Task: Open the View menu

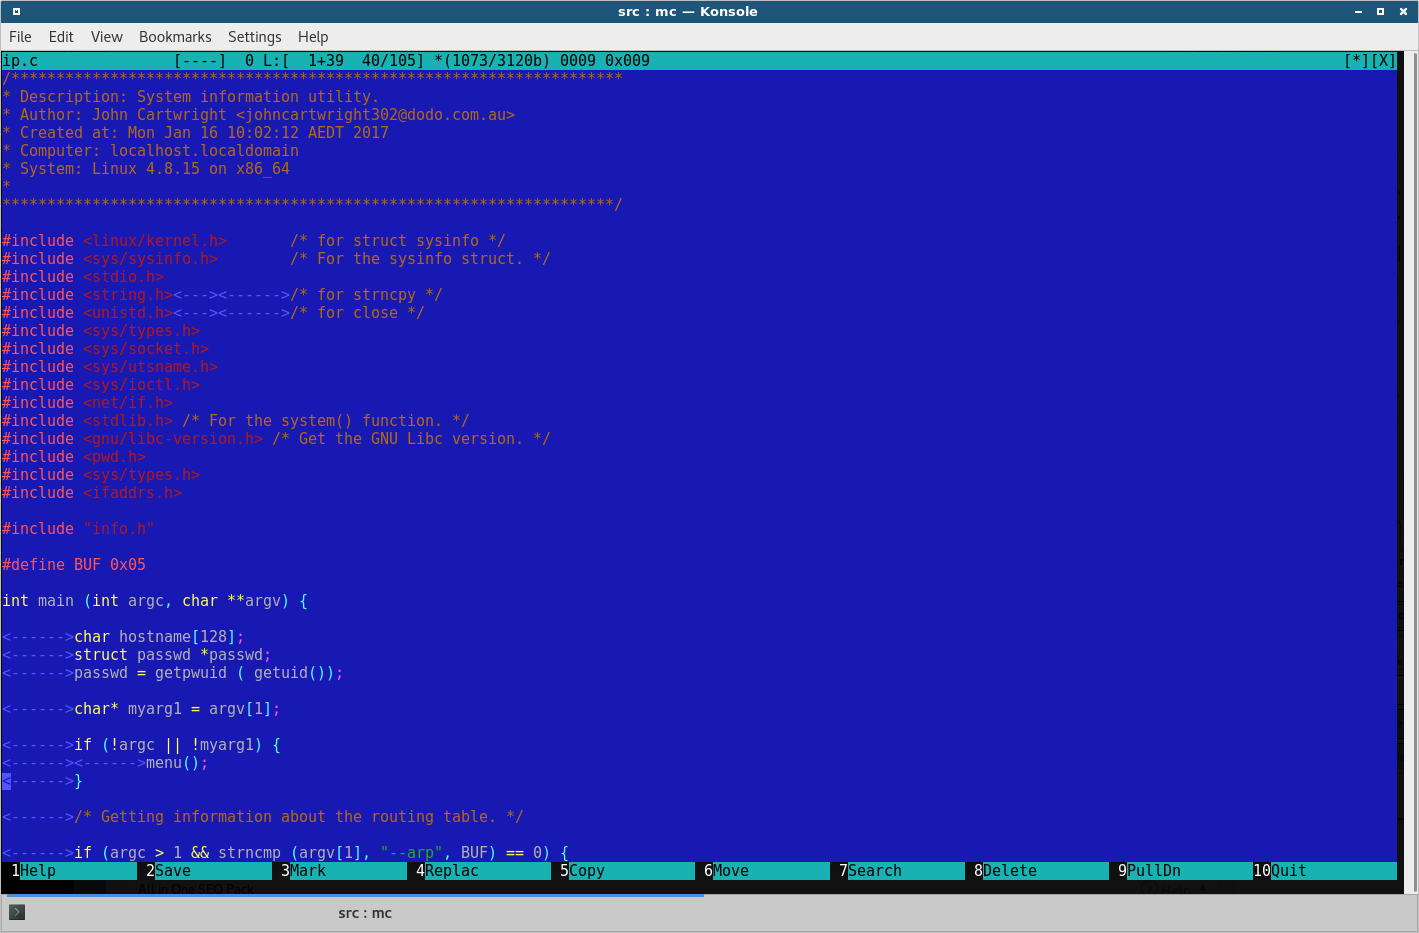Action: [107, 37]
